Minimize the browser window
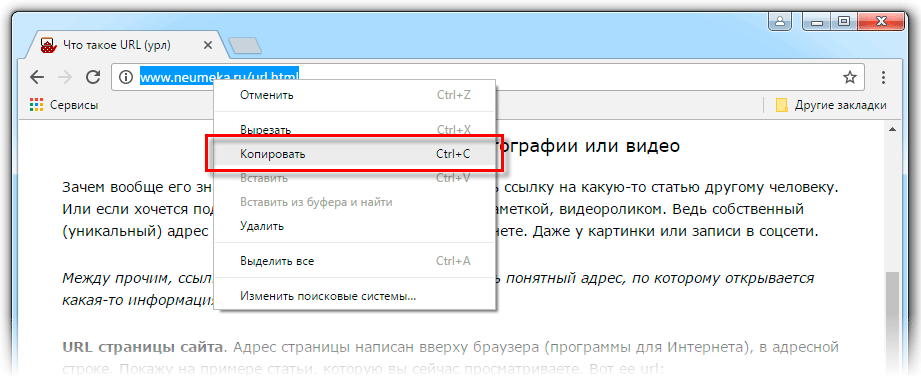Screen dimensions: 921x378 click(815, 23)
